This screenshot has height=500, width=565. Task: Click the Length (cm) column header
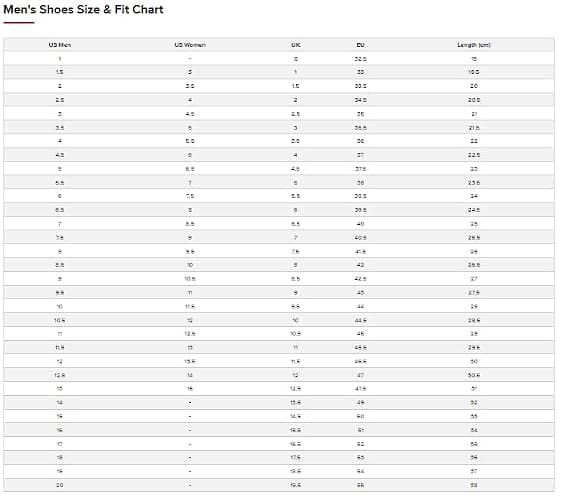(x=474, y=45)
